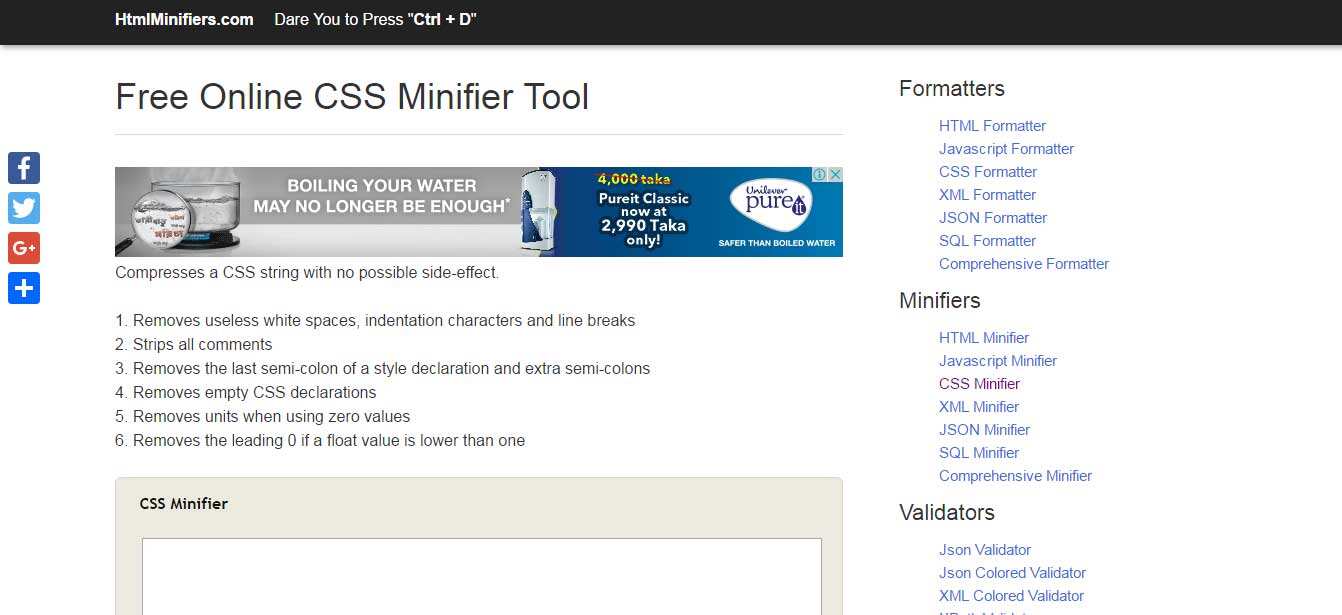The width and height of the screenshot is (1342, 615).
Task: Close the ad using the X icon
Action: [835, 175]
